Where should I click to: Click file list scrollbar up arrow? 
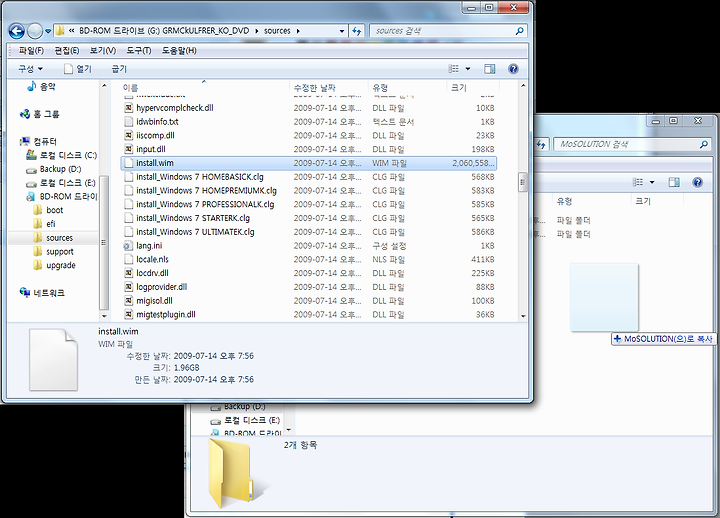523,86
